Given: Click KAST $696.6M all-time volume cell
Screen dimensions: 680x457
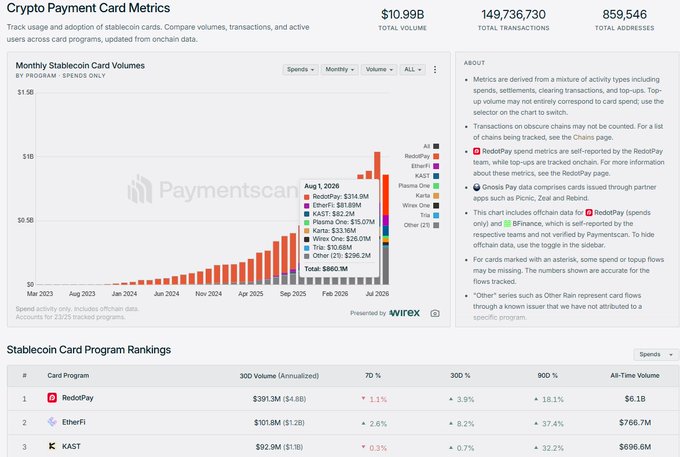Looking at the screenshot, I should tap(635, 447).
